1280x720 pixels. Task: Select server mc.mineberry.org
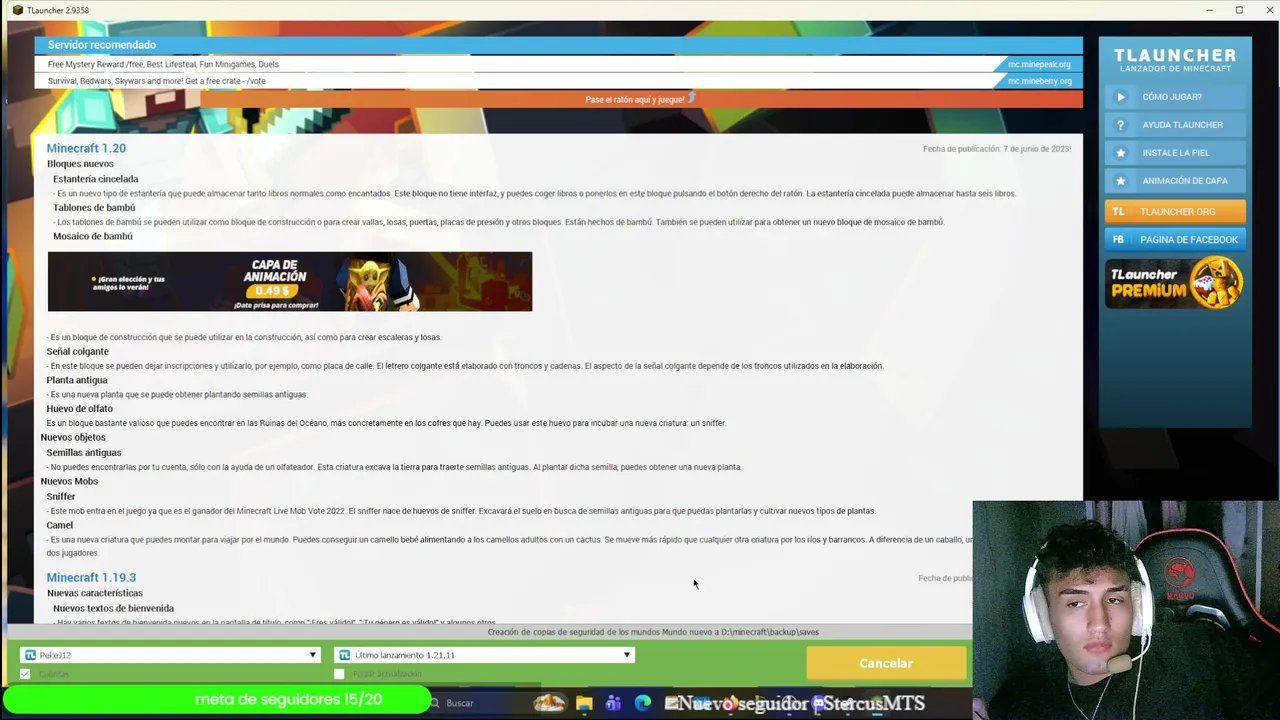coord(1039,81)
